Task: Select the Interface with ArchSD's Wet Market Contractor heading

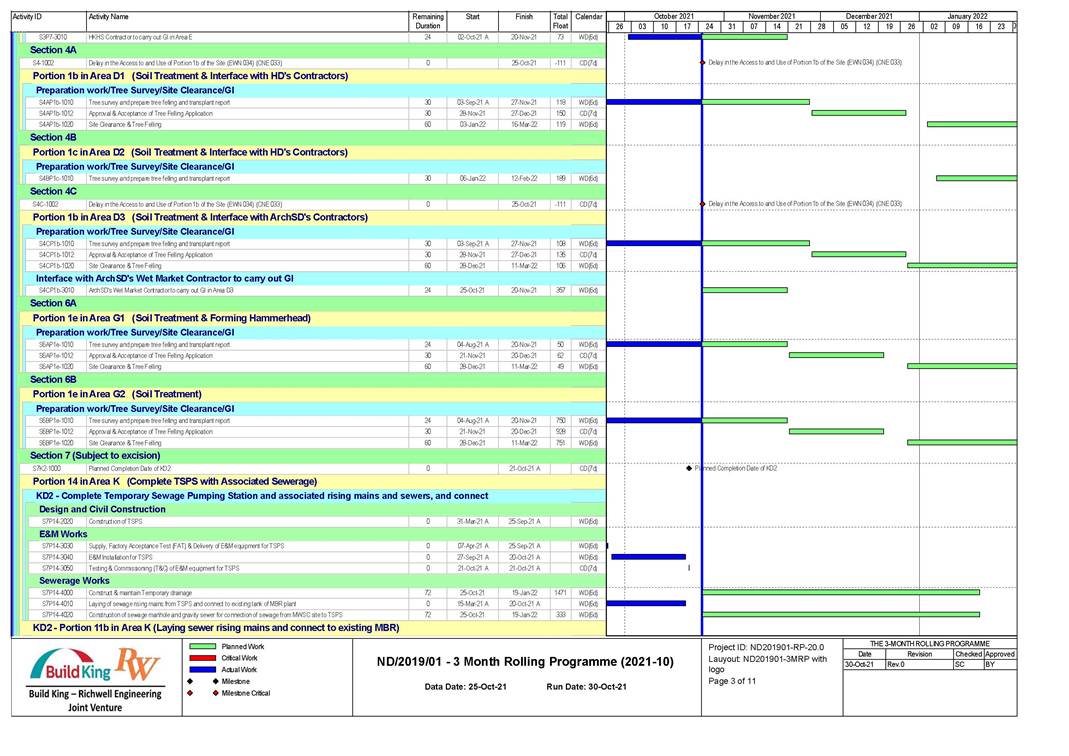Action: pyautogui.click(x=164, y=278)
